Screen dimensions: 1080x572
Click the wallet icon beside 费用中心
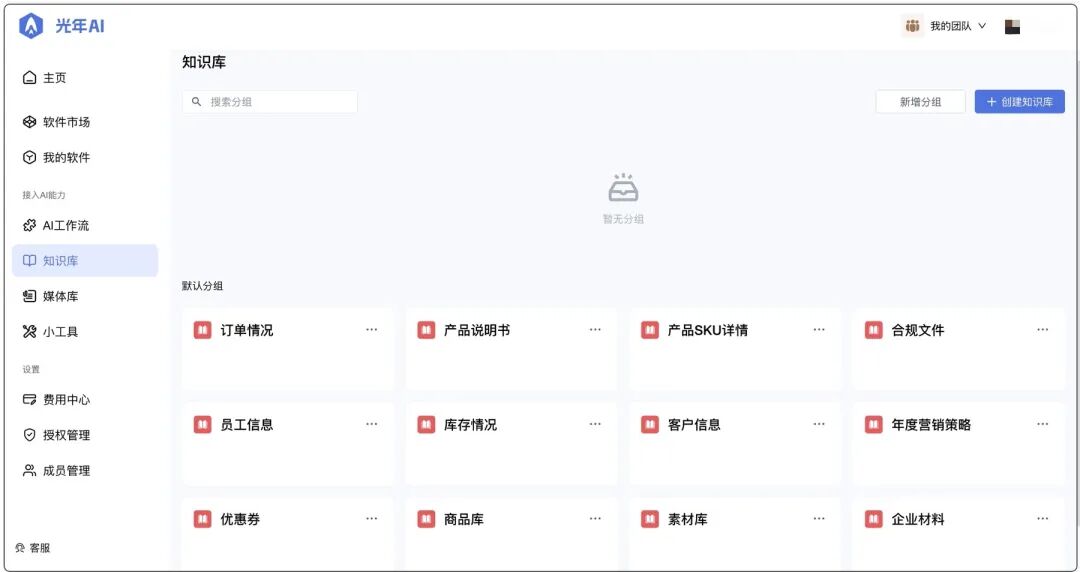click(x=29, y=400)
